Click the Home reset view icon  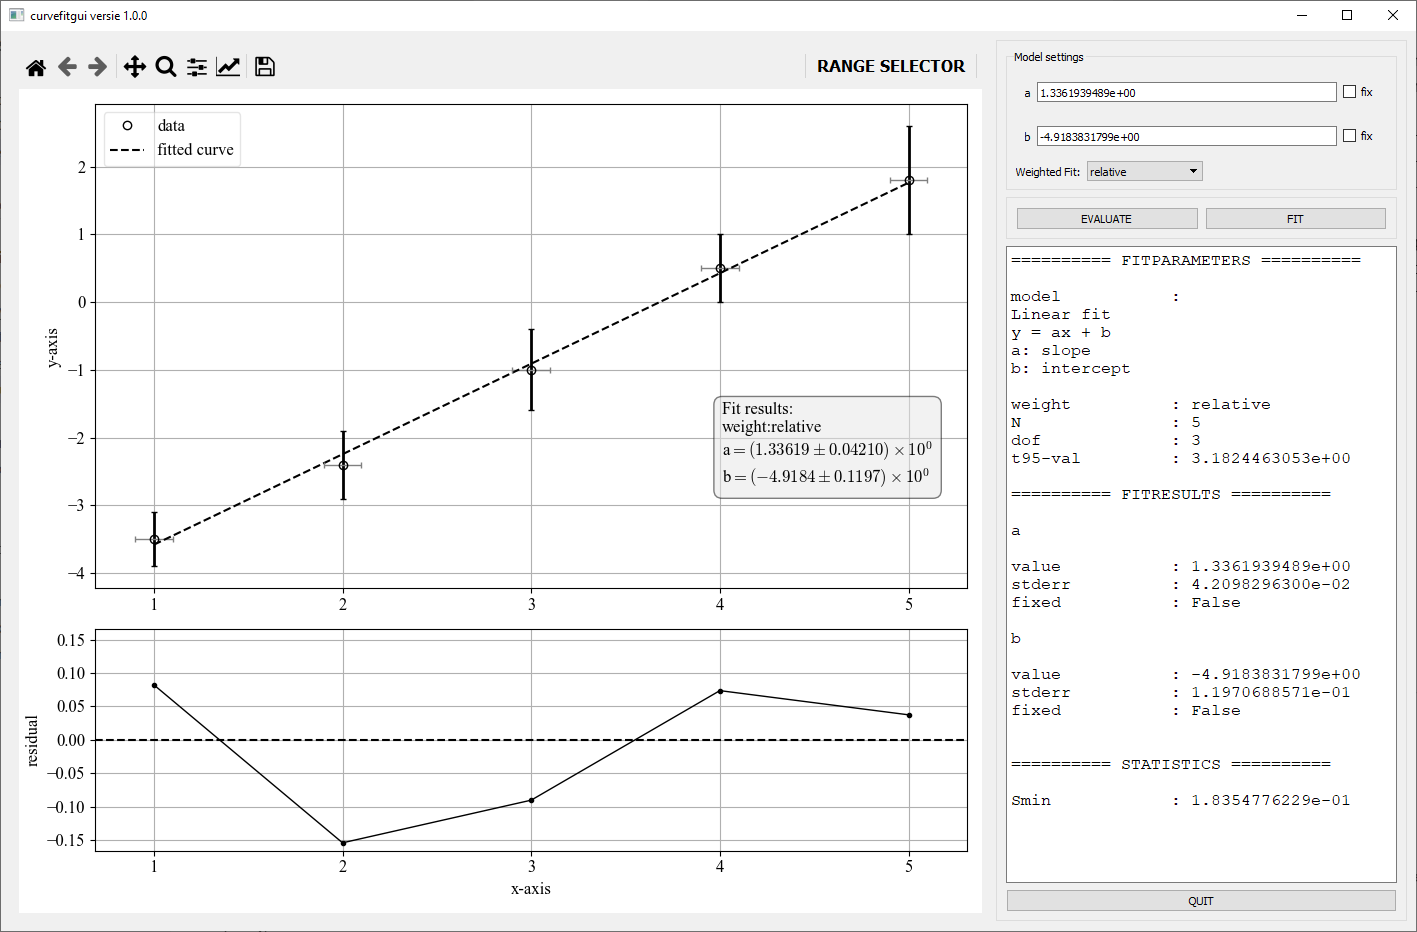(36, 67)
